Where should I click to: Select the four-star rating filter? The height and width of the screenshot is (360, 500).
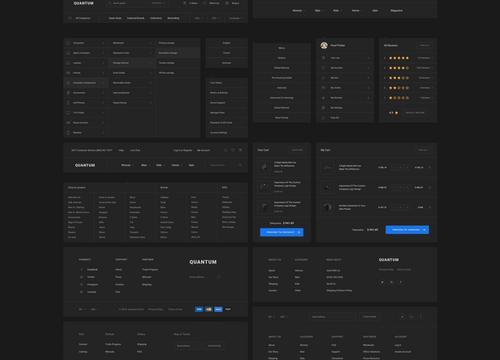click(x=398, y=68)
